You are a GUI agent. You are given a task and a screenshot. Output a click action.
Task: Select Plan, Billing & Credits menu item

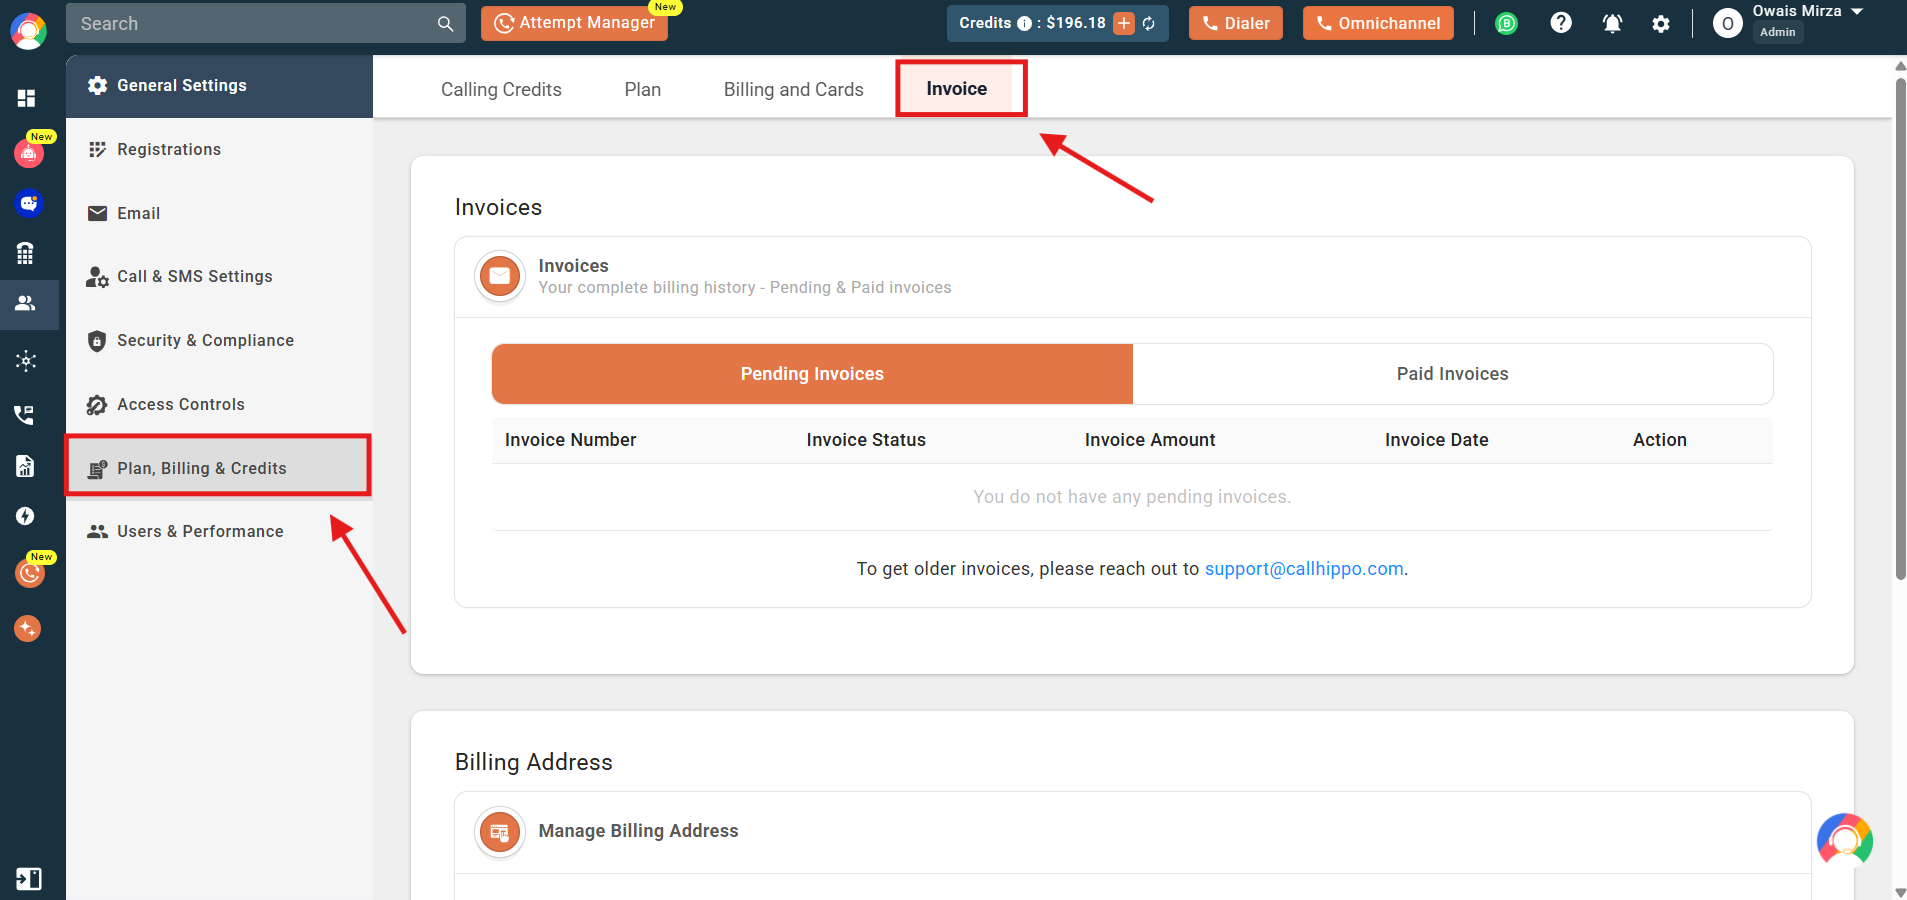click(219, 468)
